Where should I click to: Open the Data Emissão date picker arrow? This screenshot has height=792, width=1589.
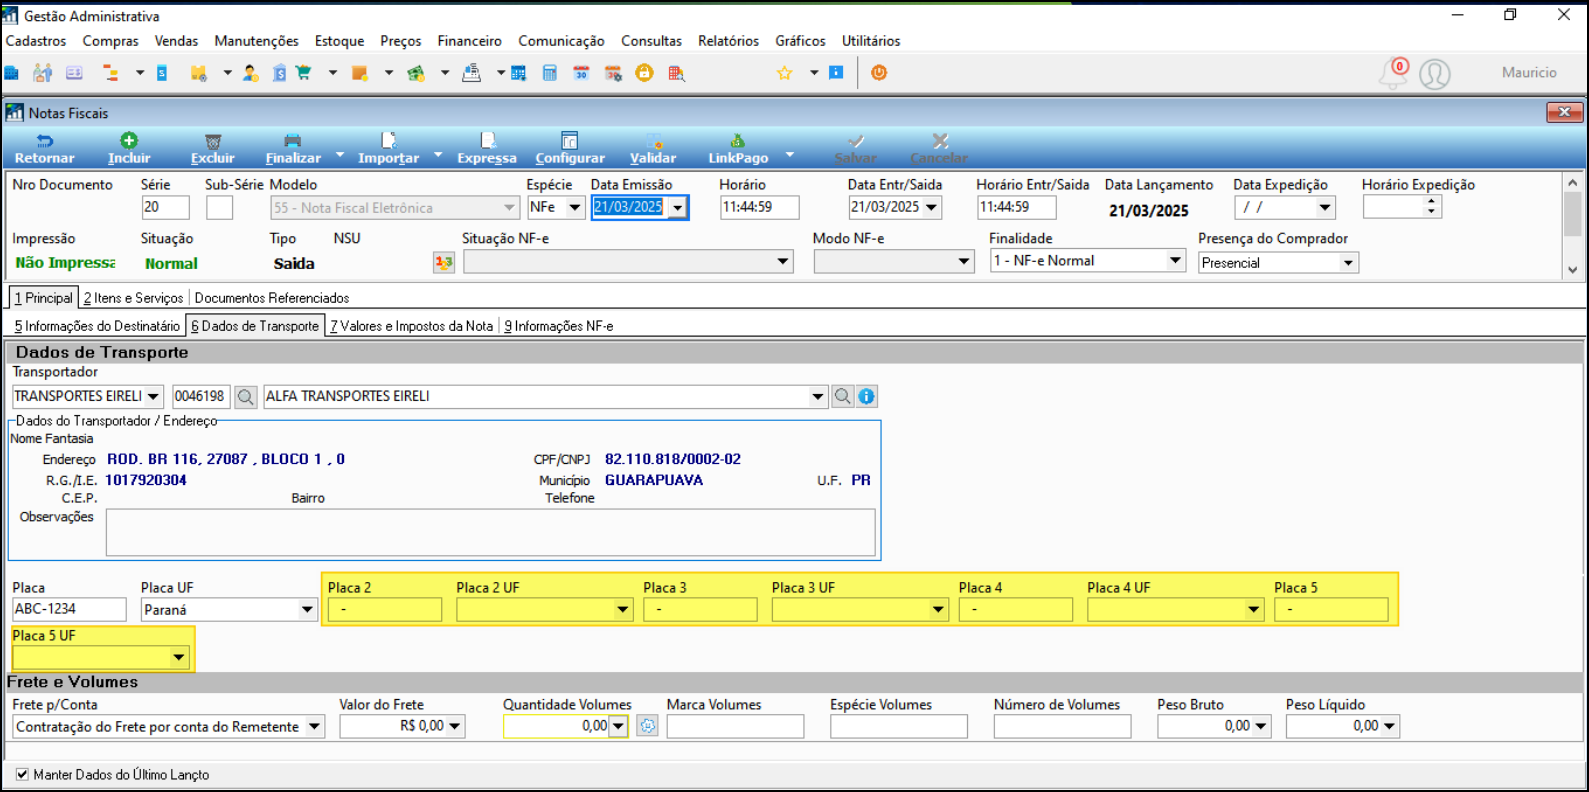pyautogui.click(x=678, y=207)
